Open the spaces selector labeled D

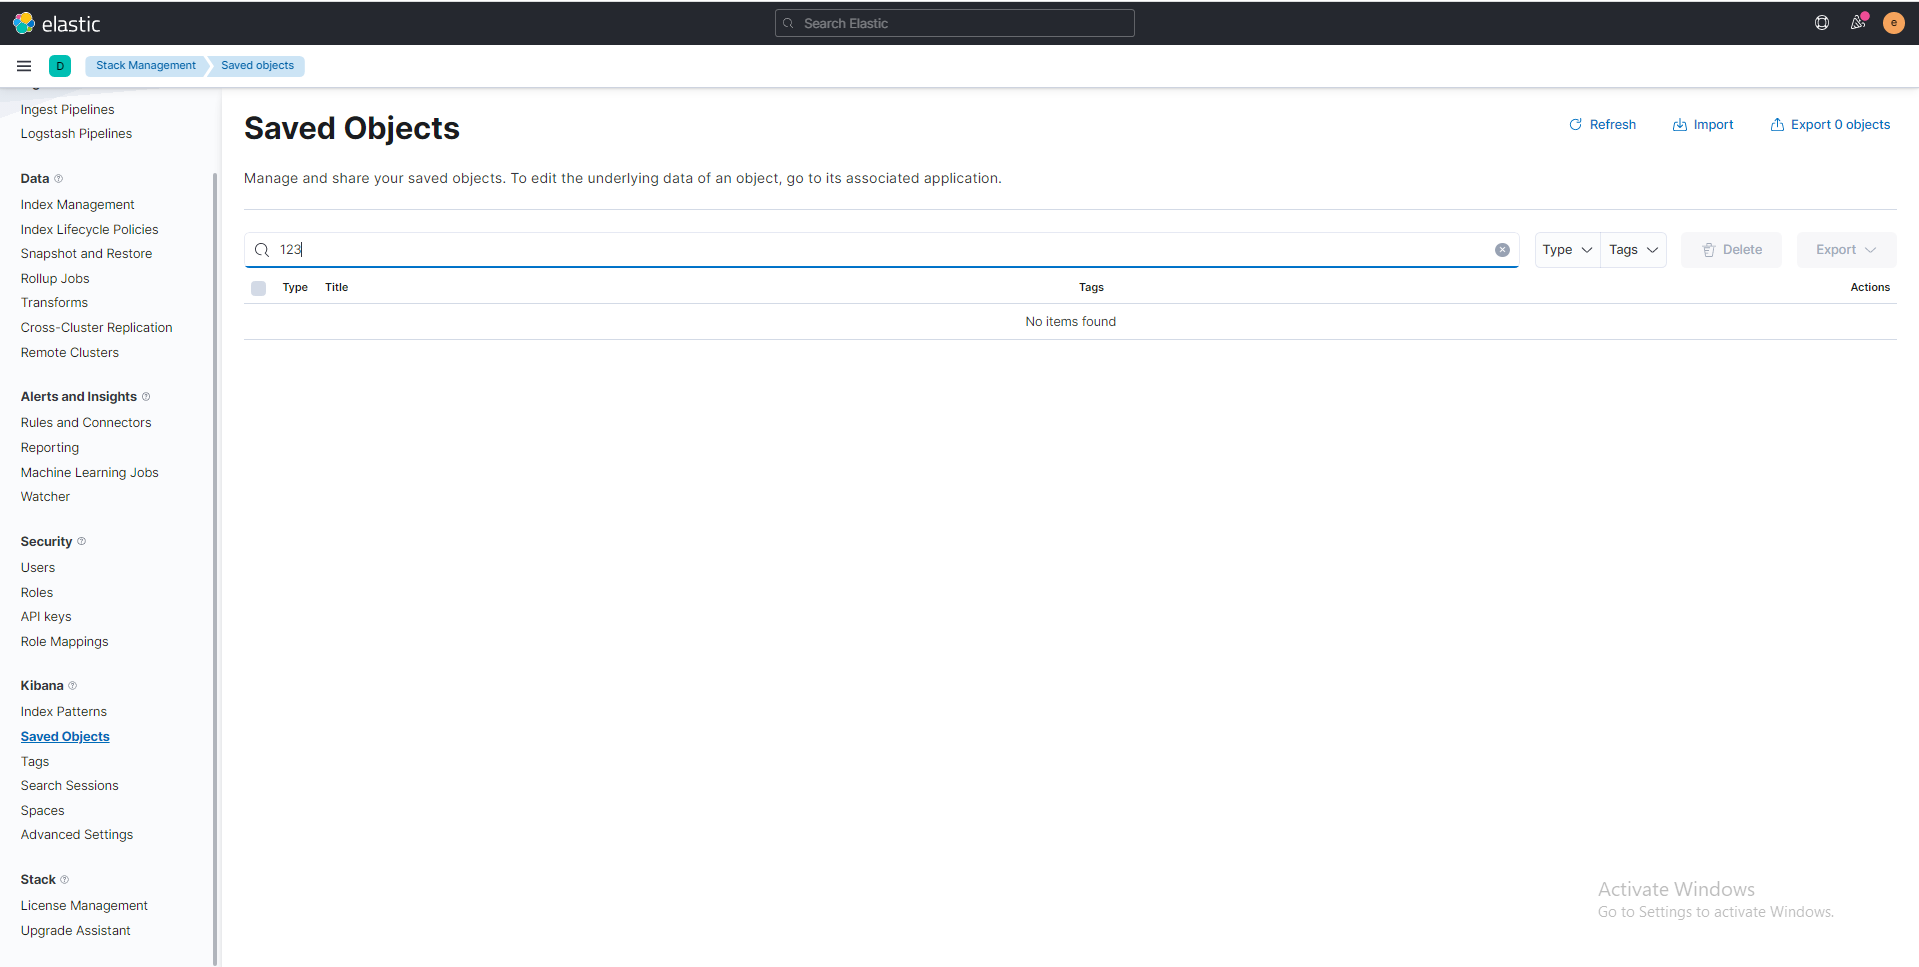pos(60,65)
